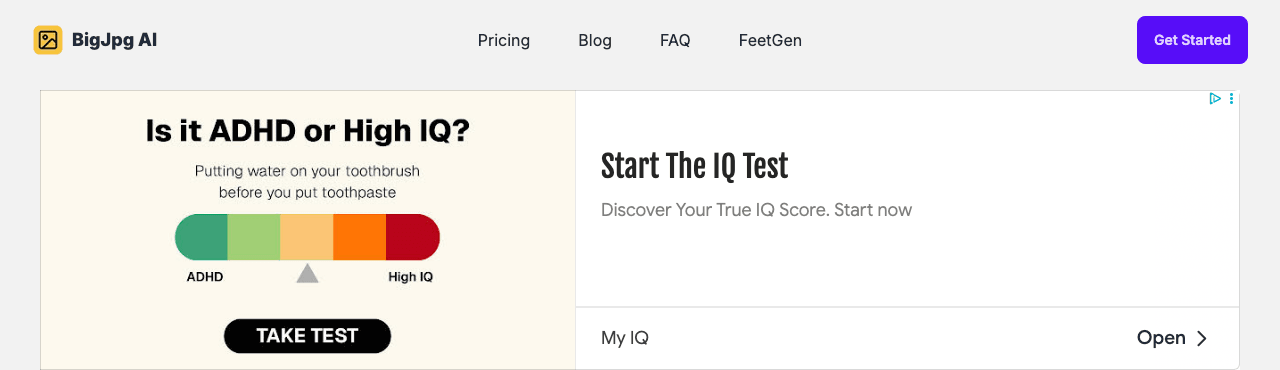Viewport: 1280px width, 370px height.
Task: Open the Pricing page
Action: pos(504,40)
